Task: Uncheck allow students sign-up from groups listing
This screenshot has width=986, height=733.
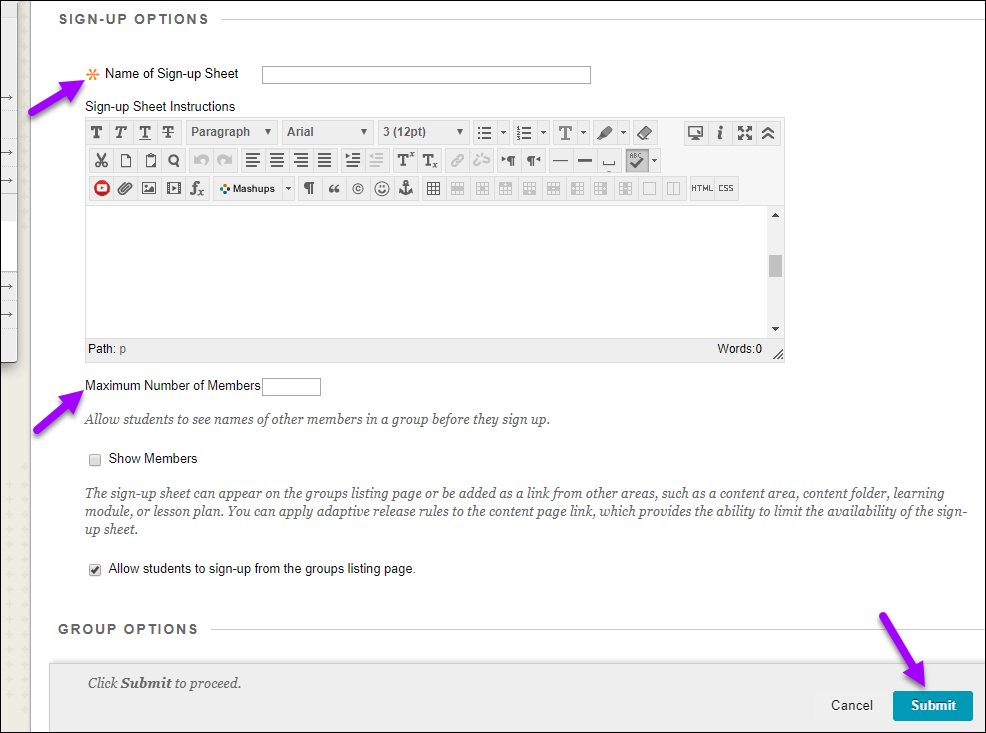Action: 95,570
